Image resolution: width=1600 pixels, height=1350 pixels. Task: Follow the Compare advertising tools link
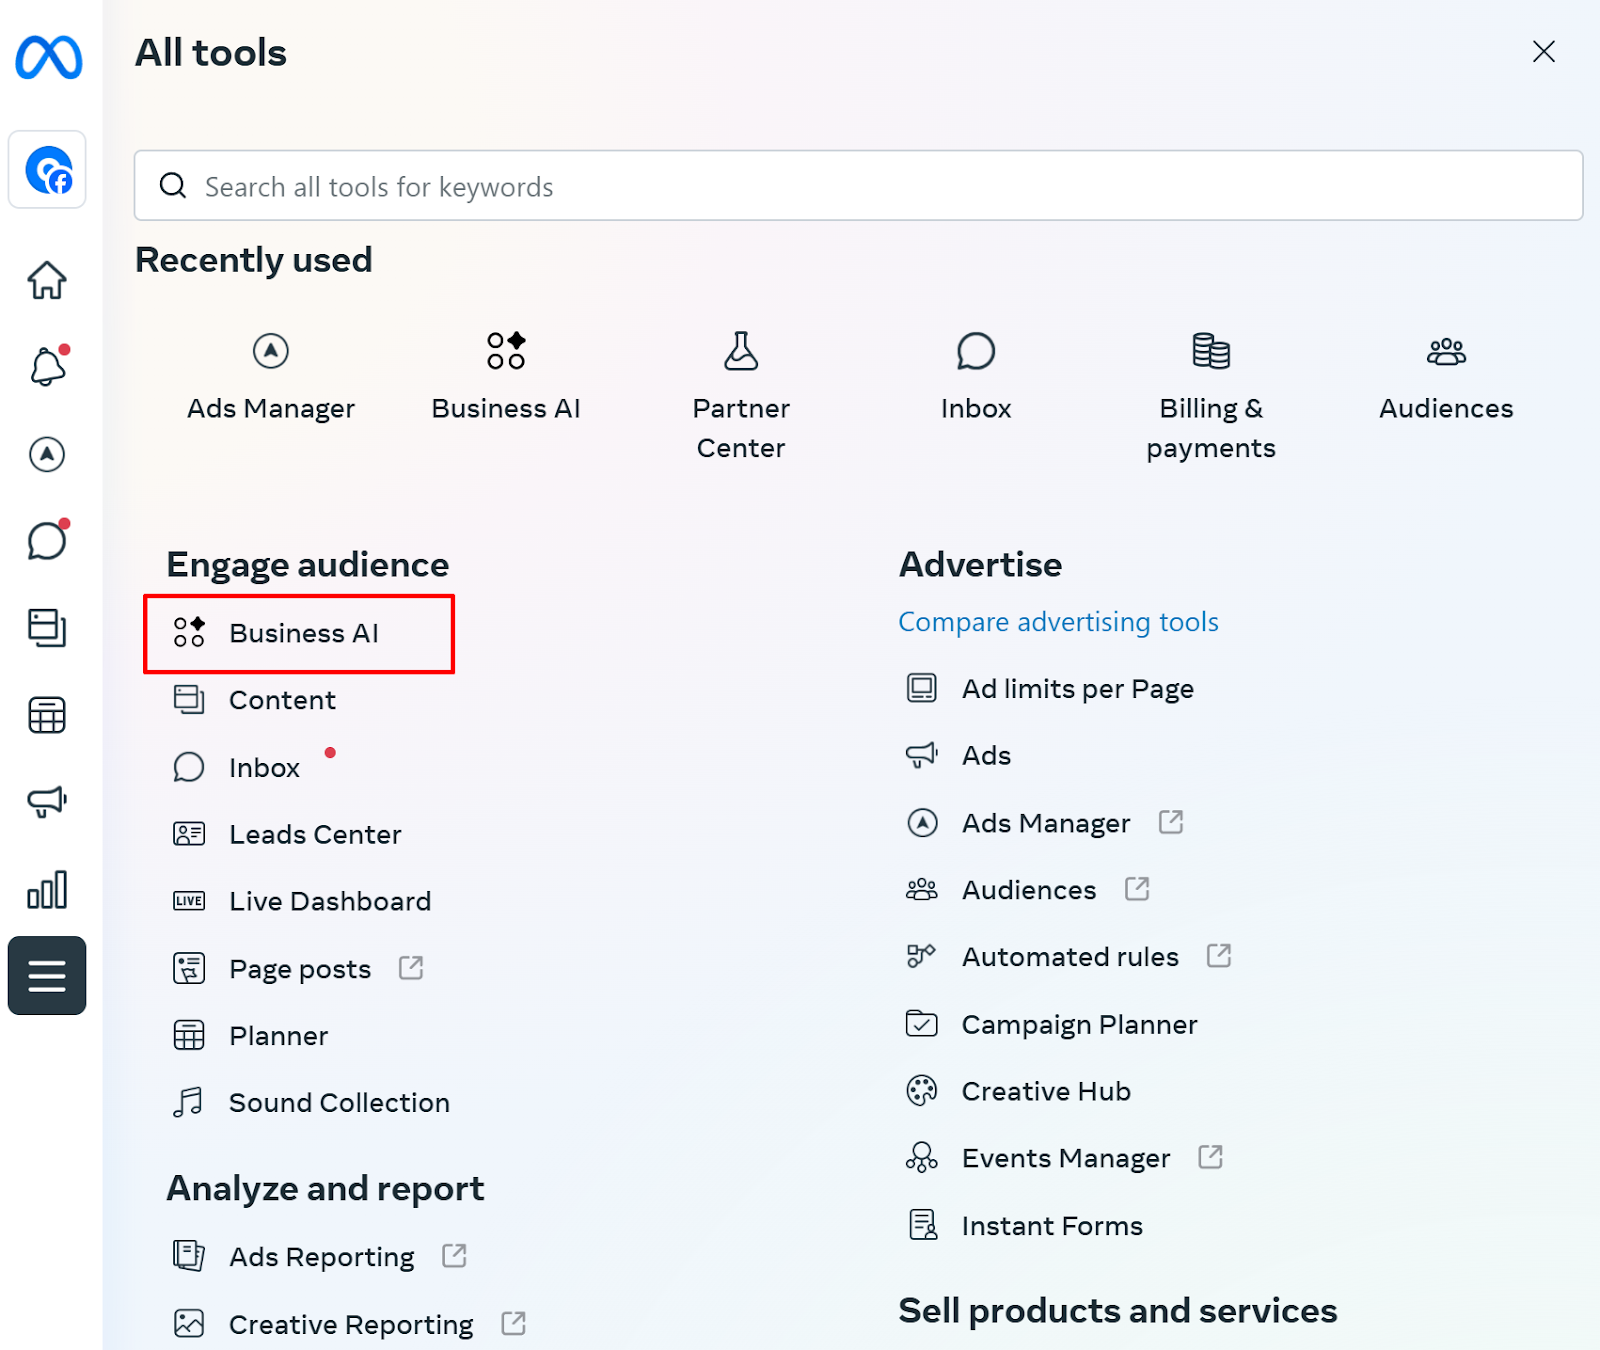tap(1058, 622)
